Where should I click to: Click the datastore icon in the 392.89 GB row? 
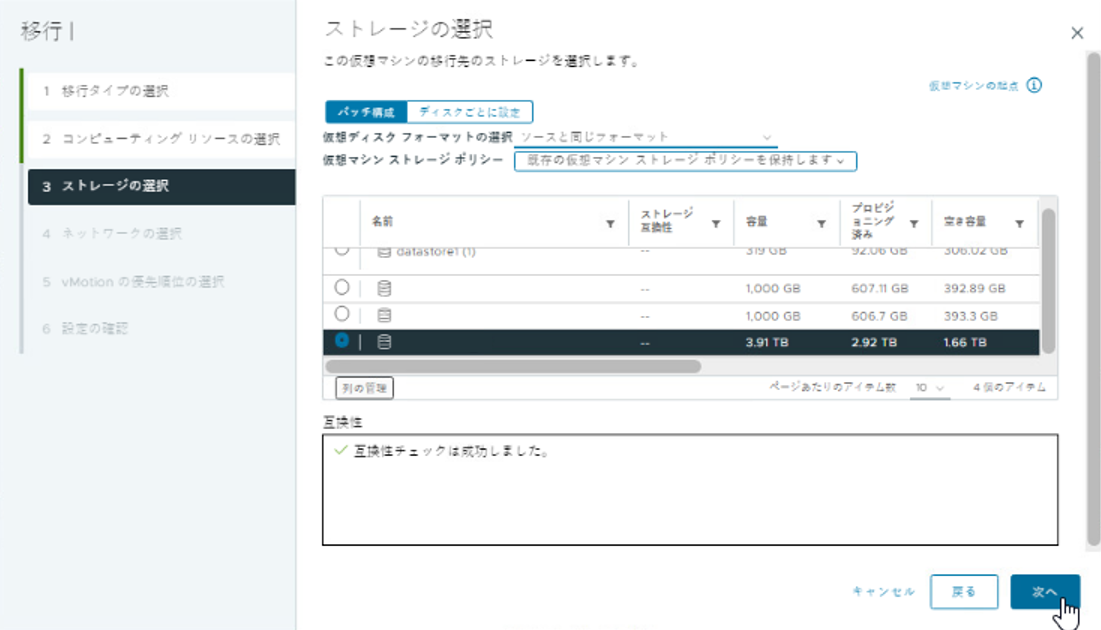(384, 288)
